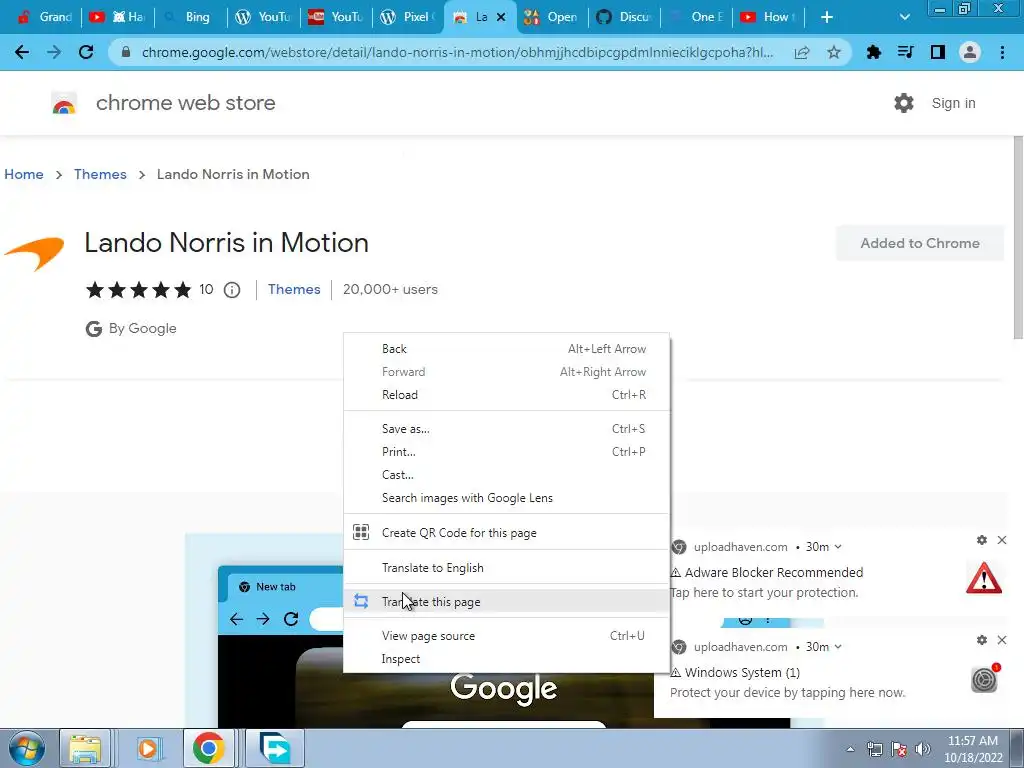Open the media control icon in toolbar
1024x768 pixels.
click(x=906, y=52)
